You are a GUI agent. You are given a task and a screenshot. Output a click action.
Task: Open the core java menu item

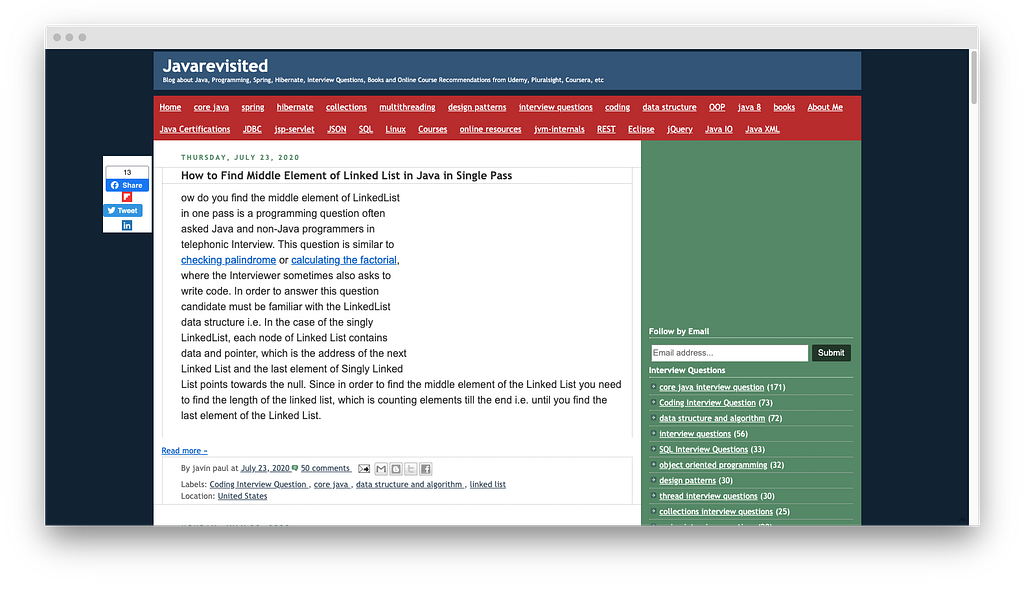(211, 107)
